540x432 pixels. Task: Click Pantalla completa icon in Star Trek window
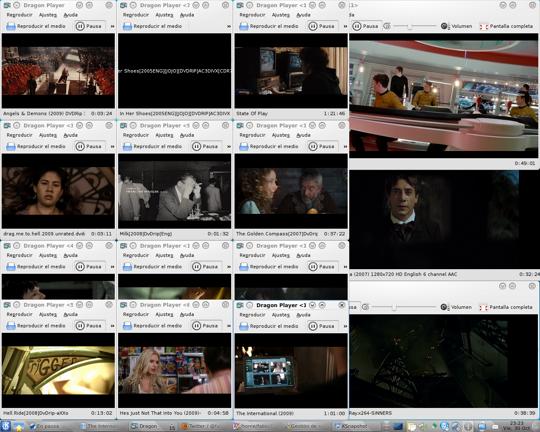[484, 27]
